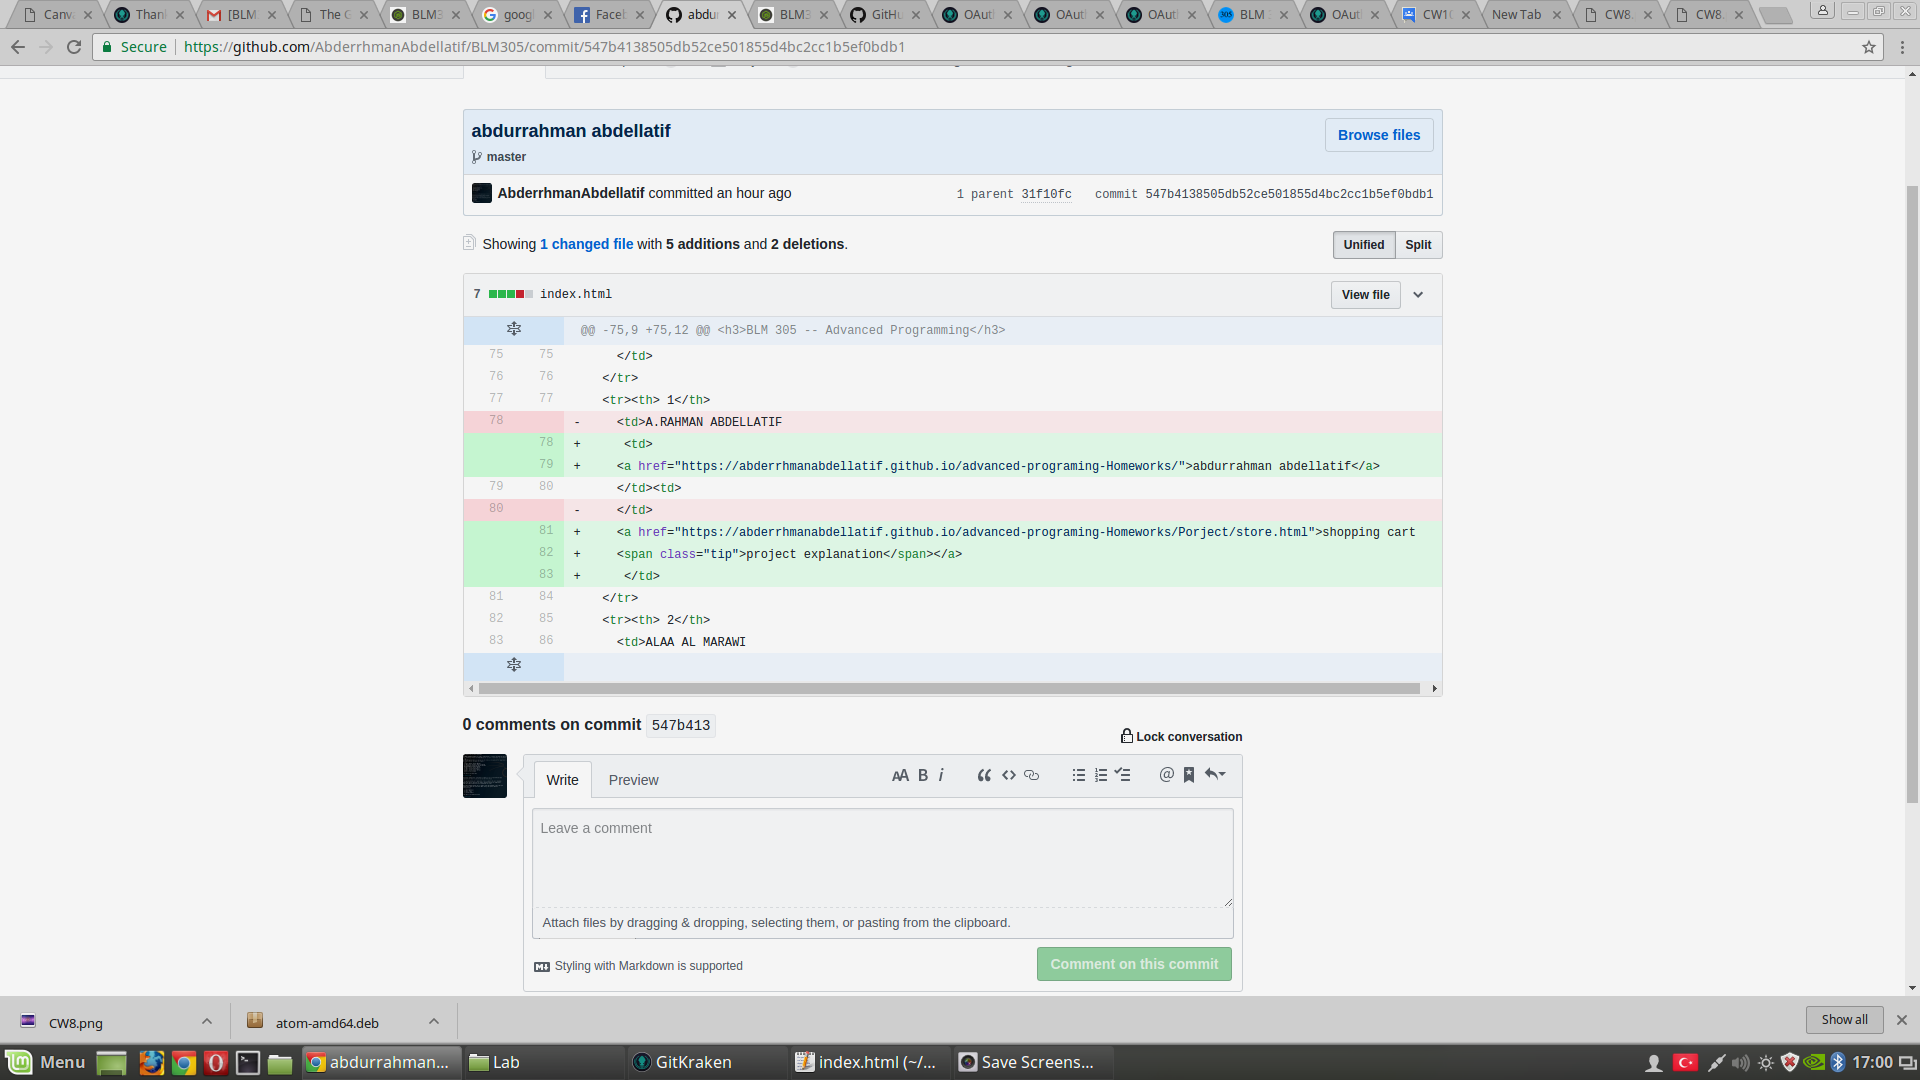Click the bold text formatting icon

[x=923, y=775]
